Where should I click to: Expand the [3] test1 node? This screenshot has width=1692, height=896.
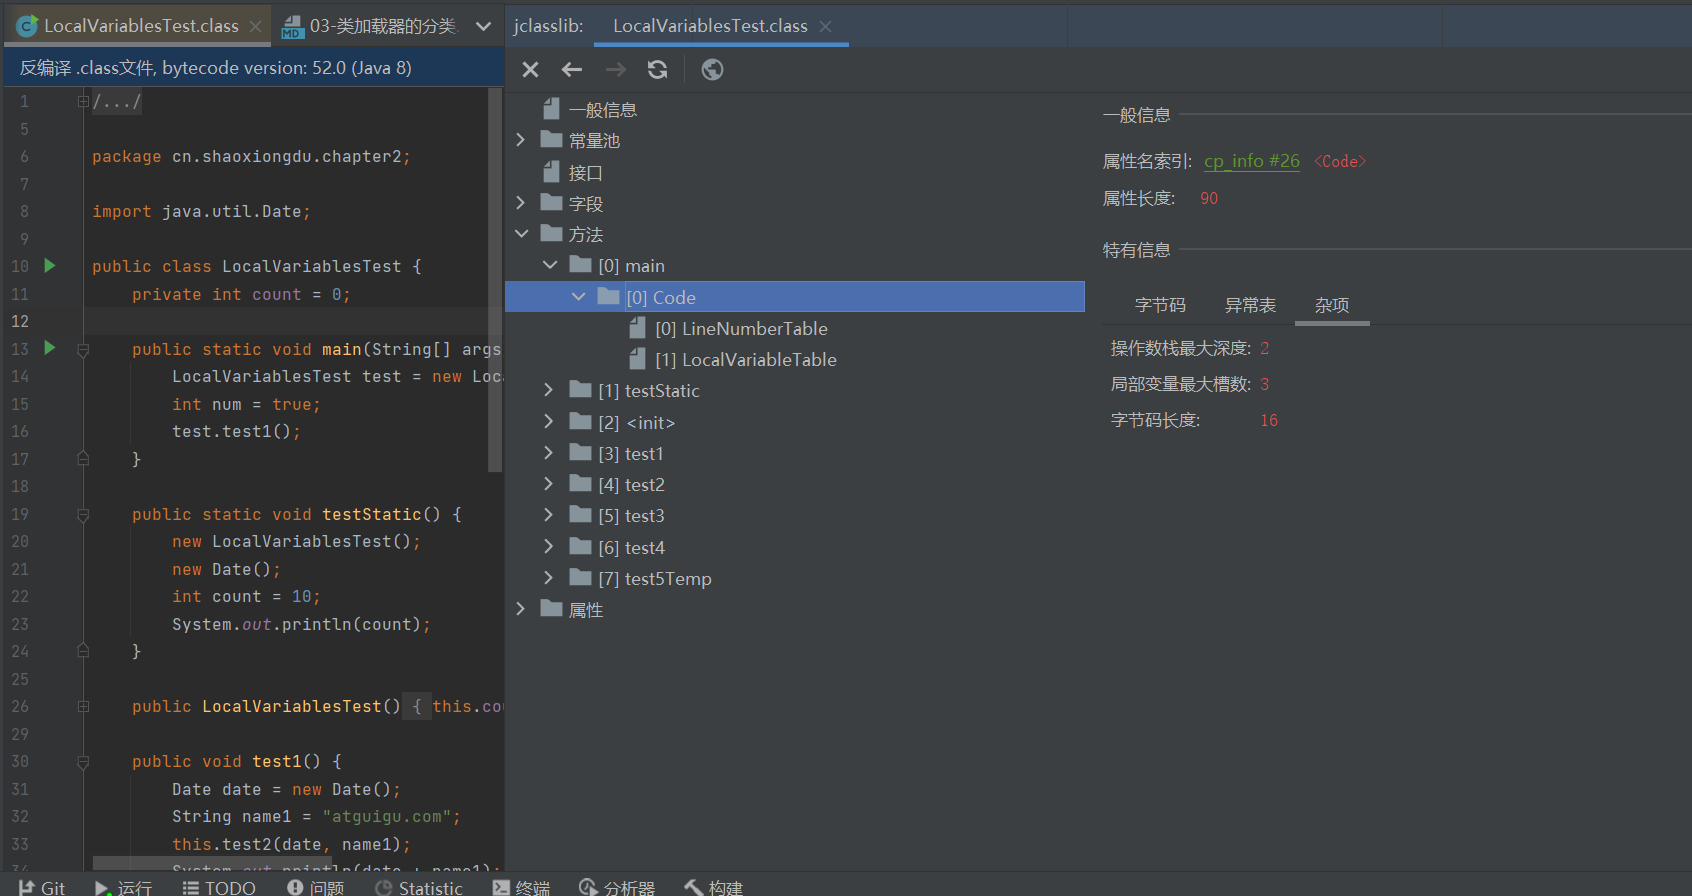pyautogui.click(x=549, y=453)
